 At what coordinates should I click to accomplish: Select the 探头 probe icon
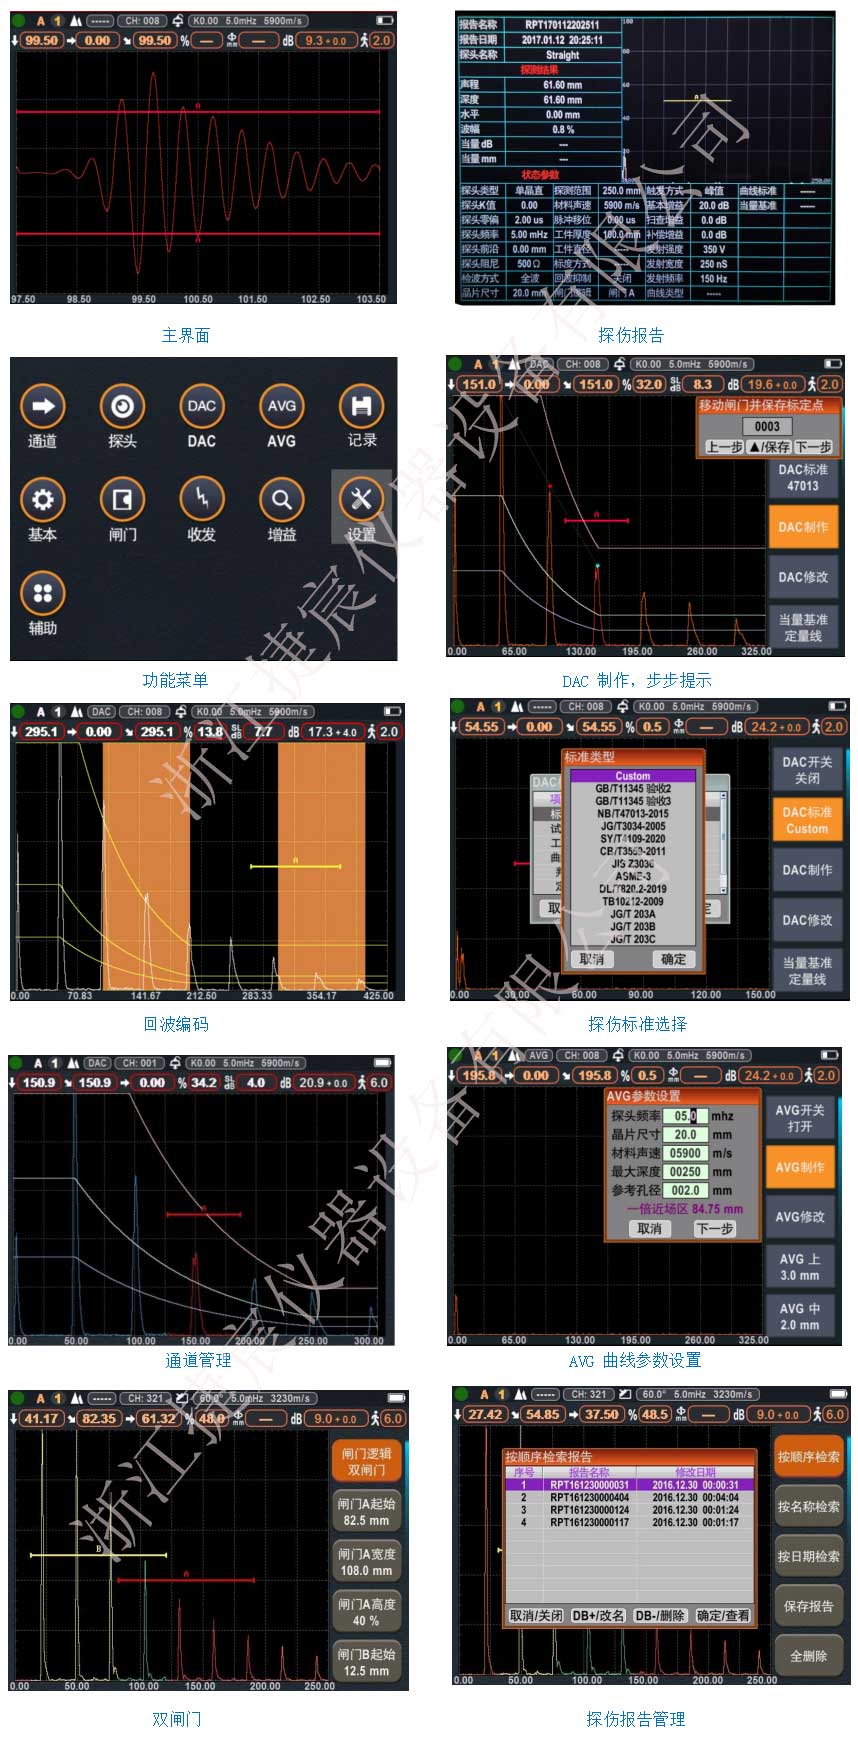coord(122,407)
